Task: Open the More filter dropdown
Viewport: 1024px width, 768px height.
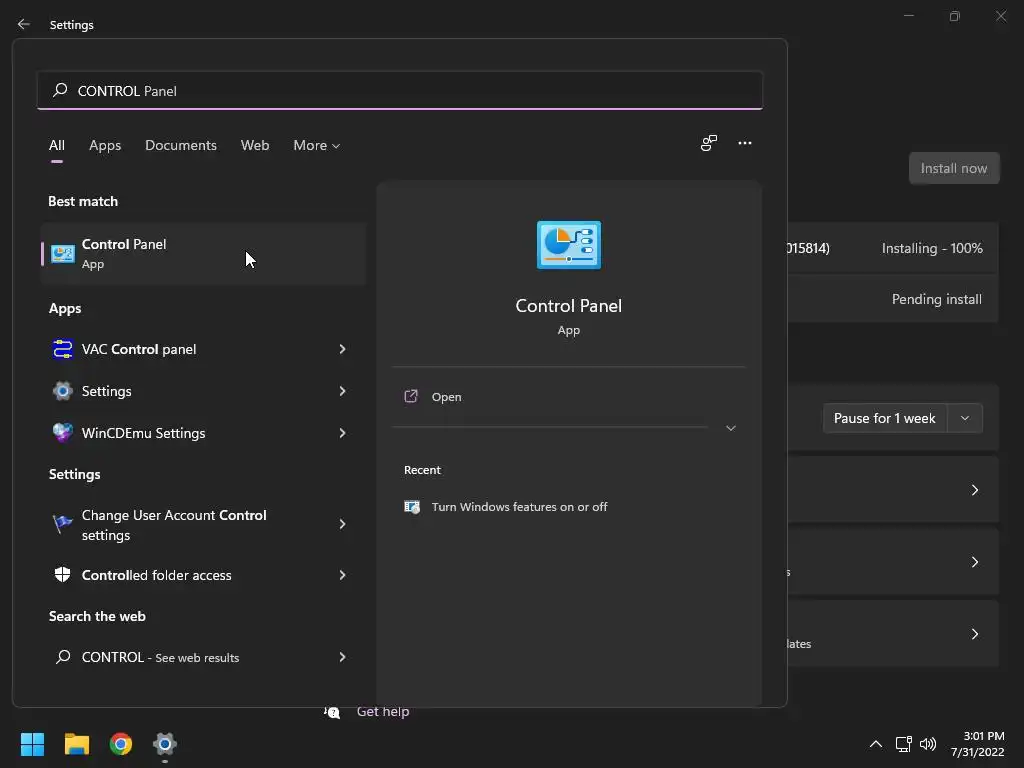Action: (317, 146)
